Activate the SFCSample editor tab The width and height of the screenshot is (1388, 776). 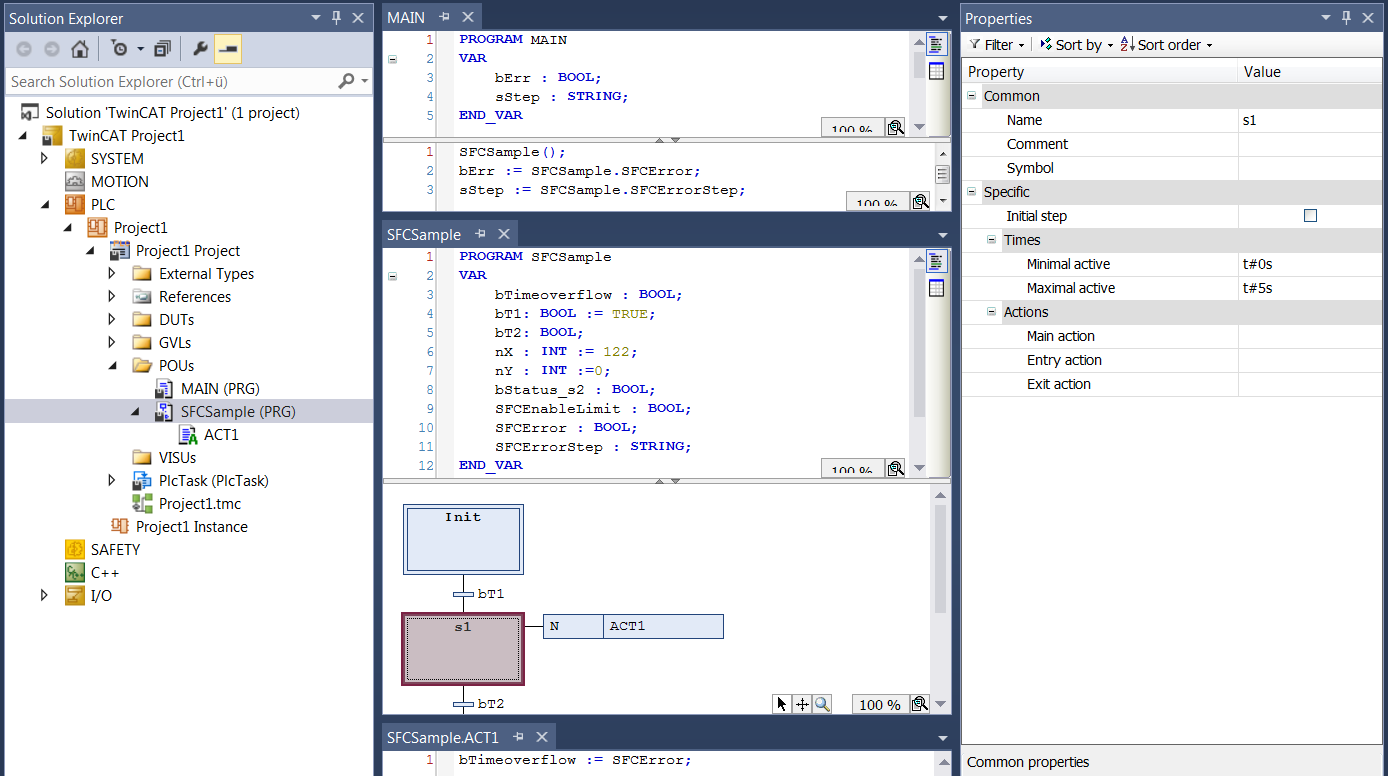424,234
